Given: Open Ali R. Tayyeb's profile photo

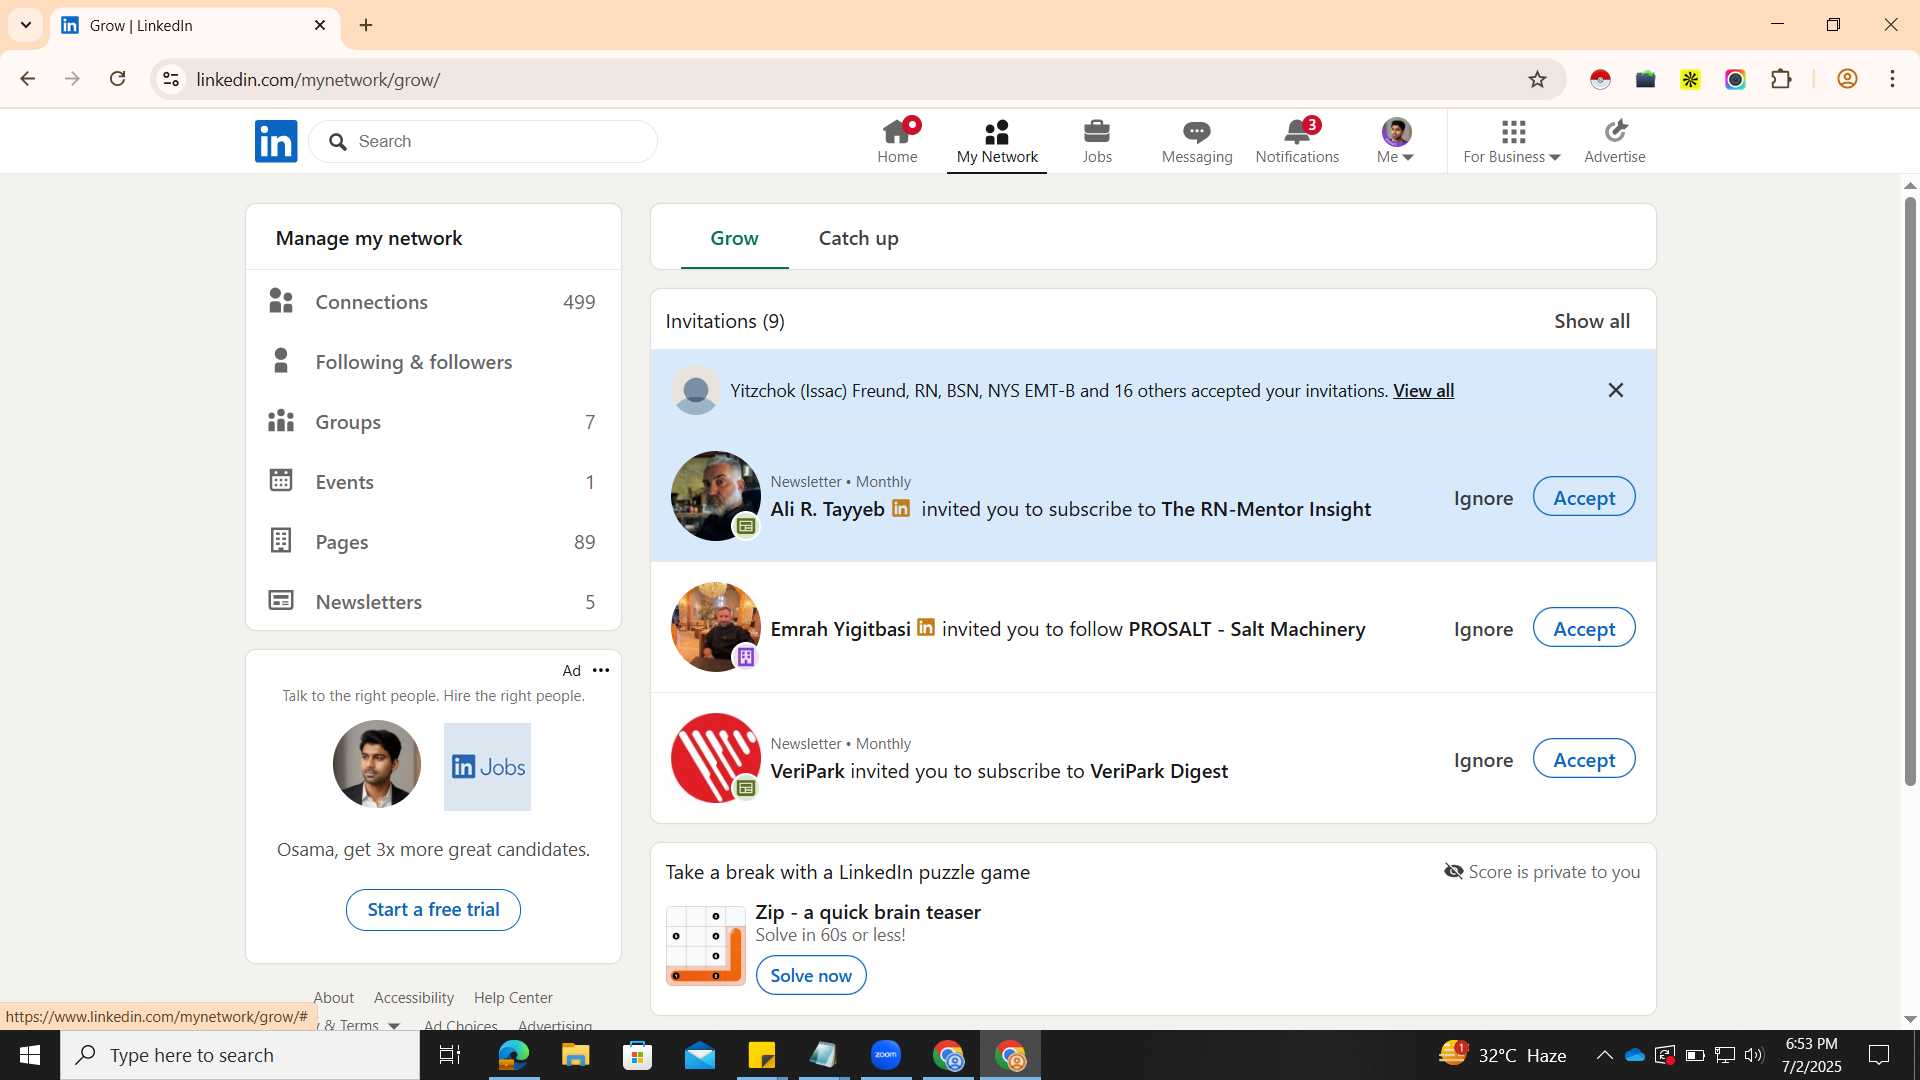Looking at the screenshot, I should coord(715,496).
